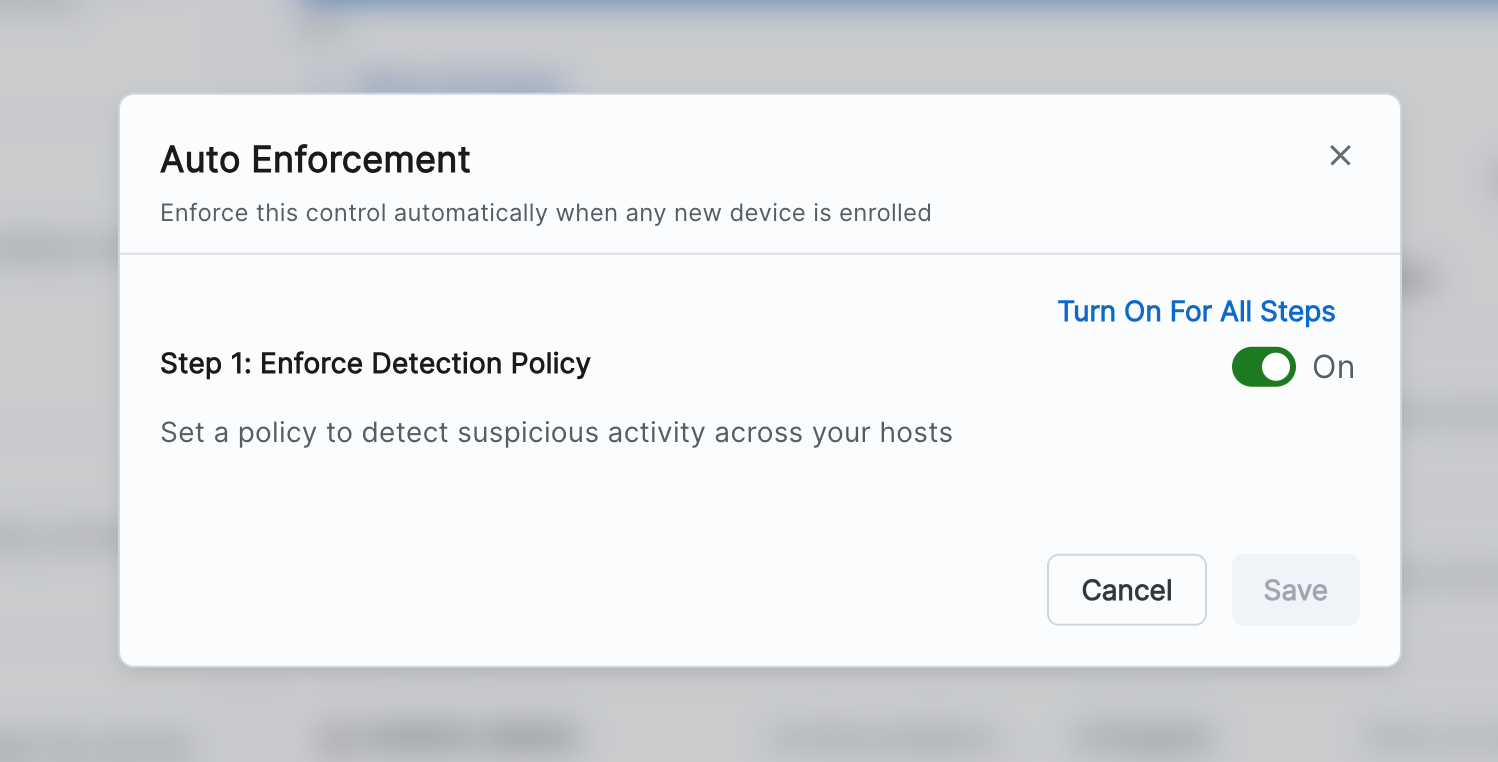Click the empty dialog area left of Cancel
1498x762 pixels.
(x=600, y=590)
